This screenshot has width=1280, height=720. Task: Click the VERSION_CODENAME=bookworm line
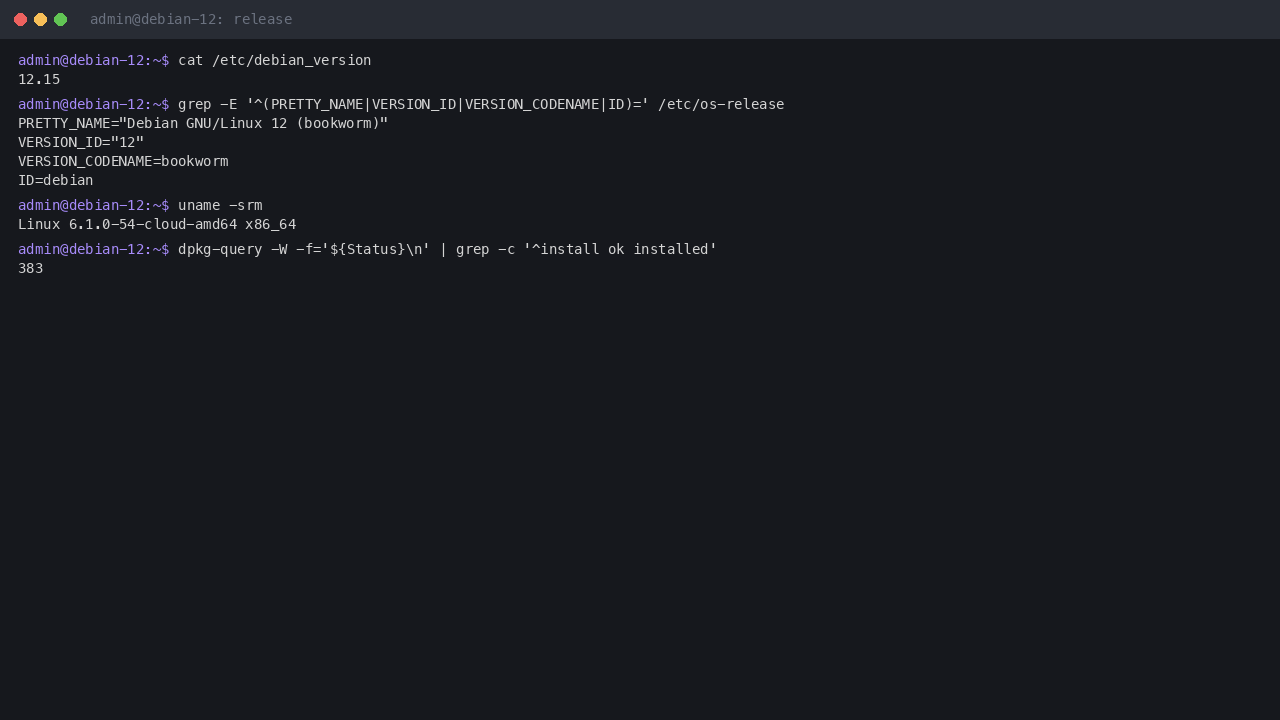[x=123, y=161]
